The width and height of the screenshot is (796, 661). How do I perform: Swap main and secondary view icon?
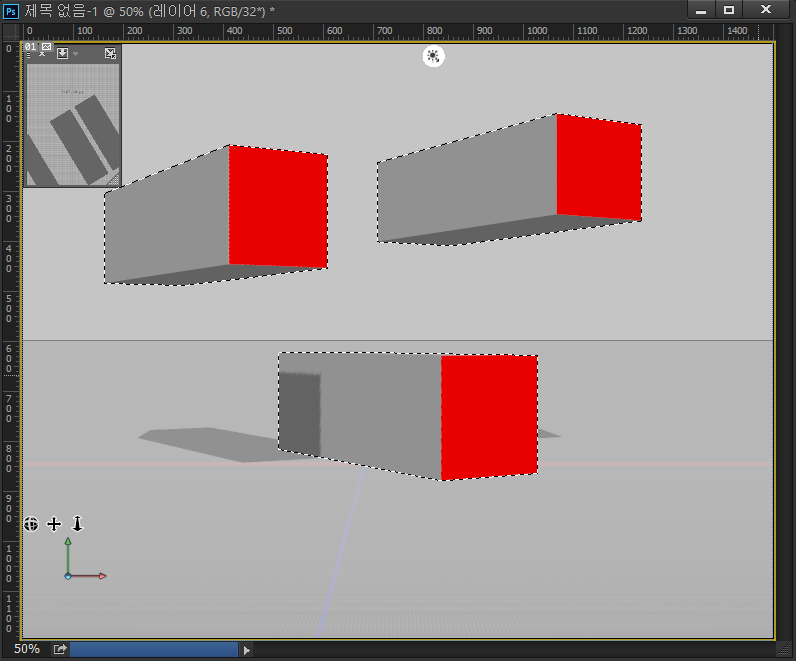coord(110,53)
